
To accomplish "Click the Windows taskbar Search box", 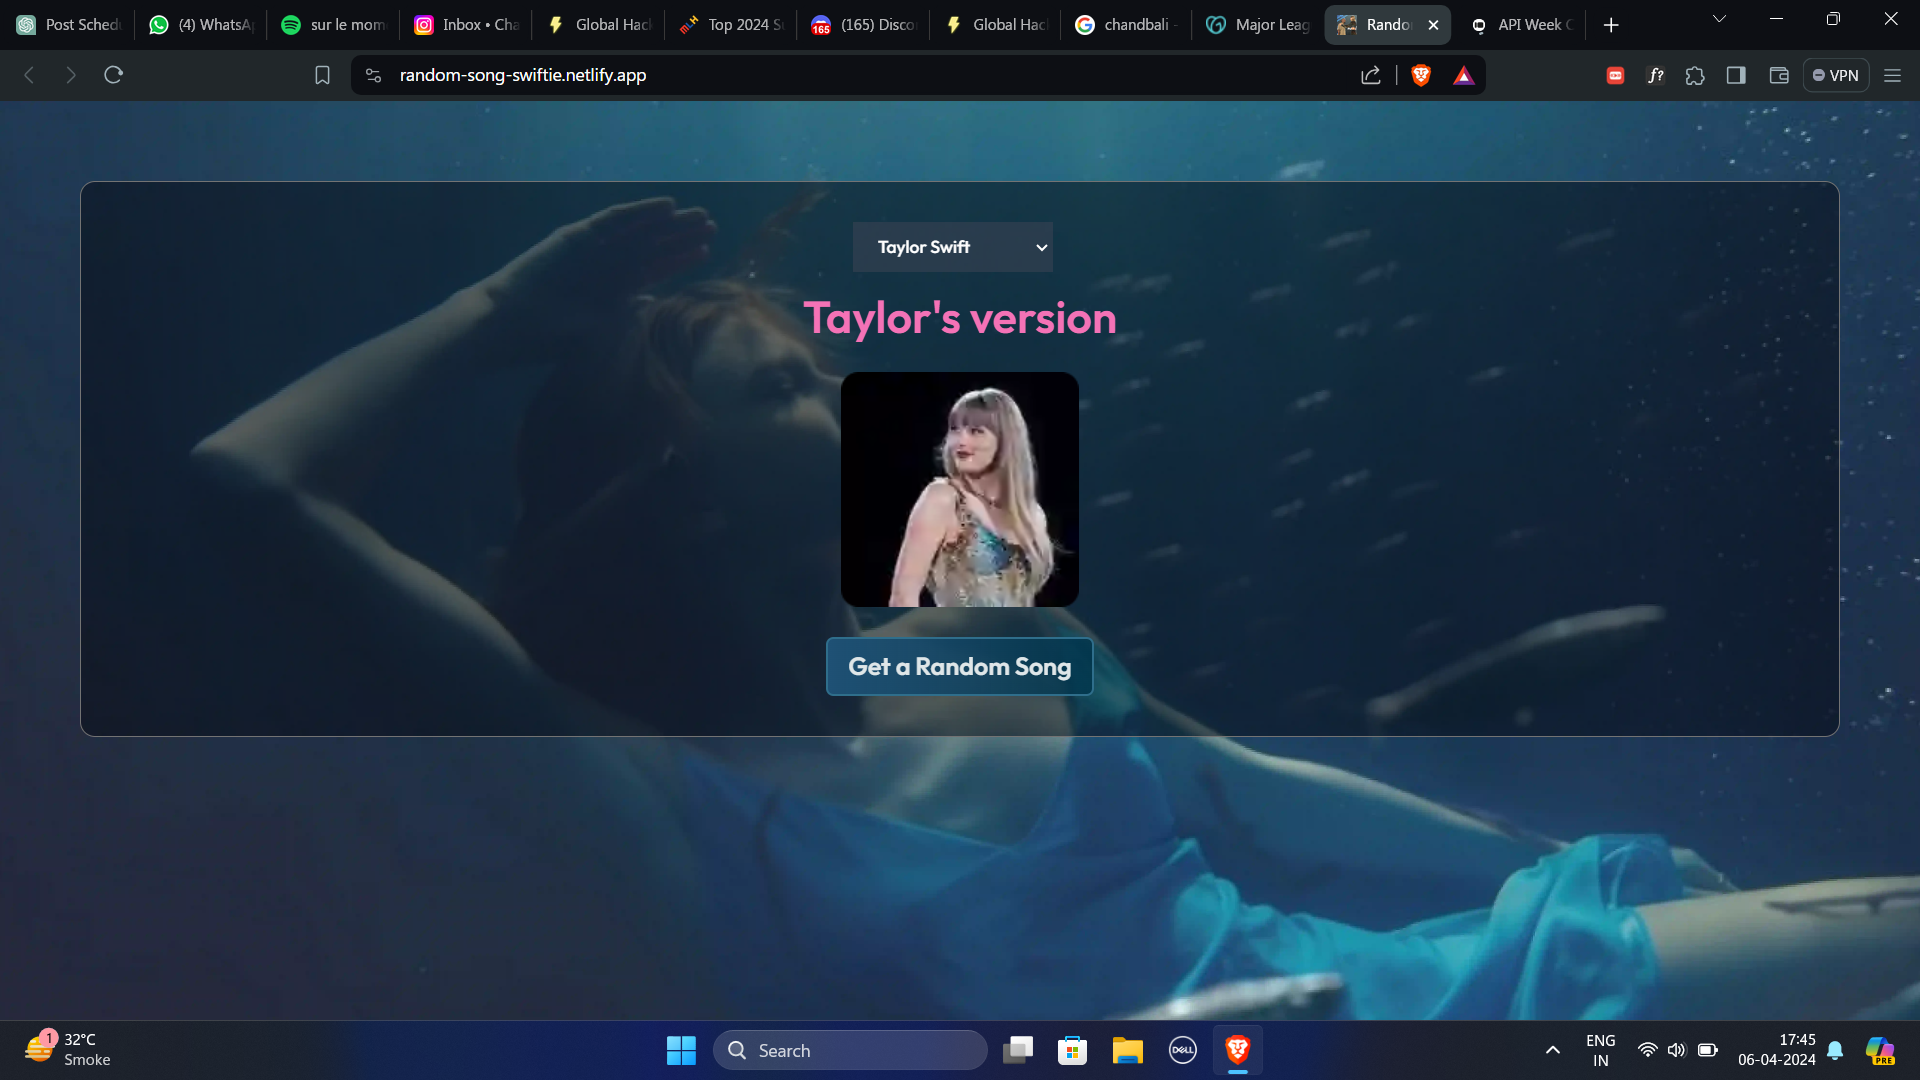I will (x=850, y=1050).
